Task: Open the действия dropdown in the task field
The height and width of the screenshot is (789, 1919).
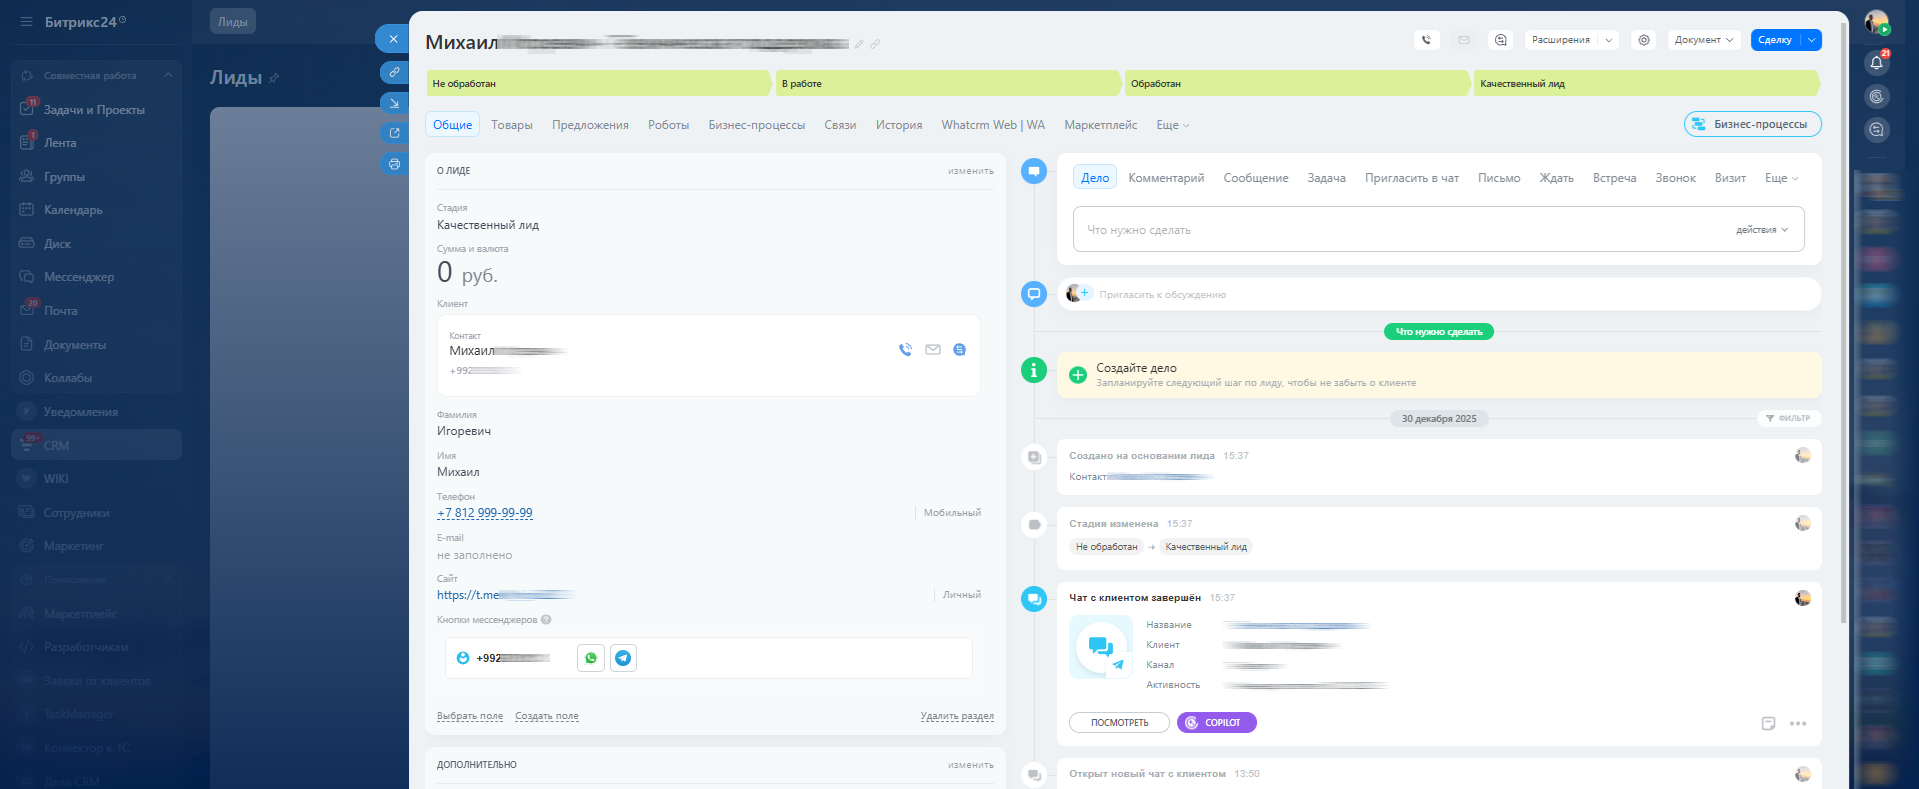Action: pos(1761,230)
